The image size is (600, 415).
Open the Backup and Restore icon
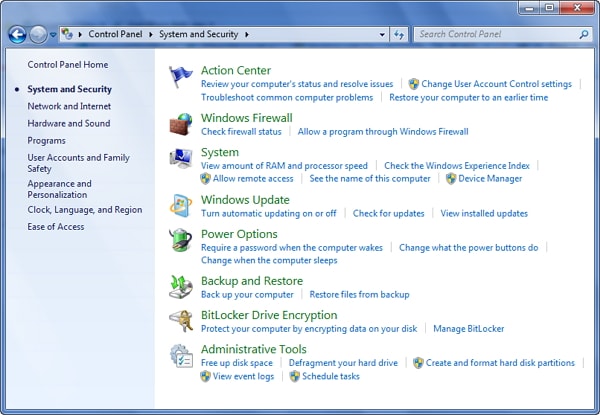pyautogui.click(x=181, y=288)
